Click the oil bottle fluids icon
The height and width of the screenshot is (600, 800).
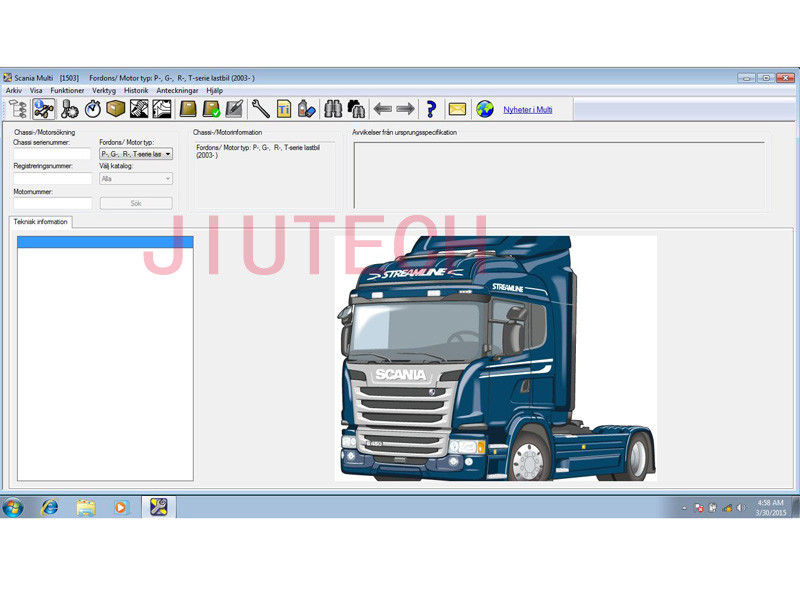pyautogui.click(x=306, y=109)
